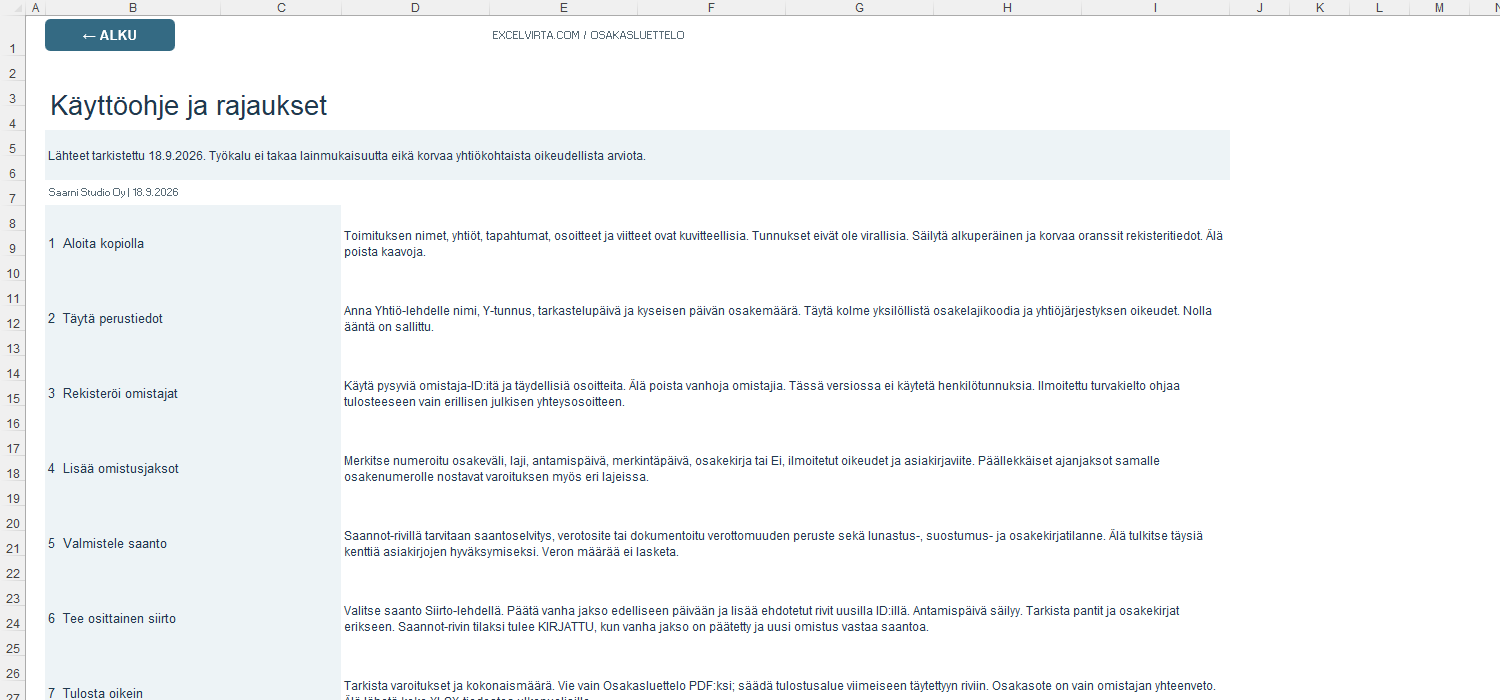
Task: Select column C header
Action: point(281,8)
